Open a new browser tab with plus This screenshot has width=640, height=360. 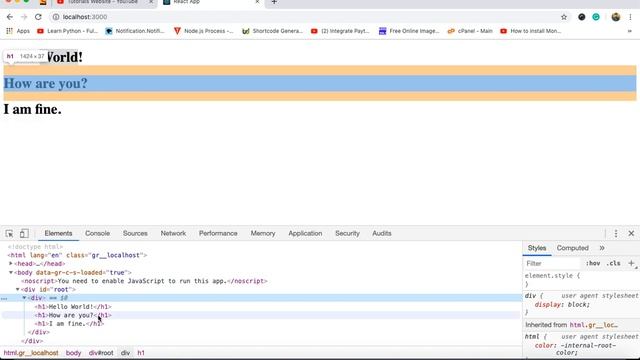click(274, 2)
